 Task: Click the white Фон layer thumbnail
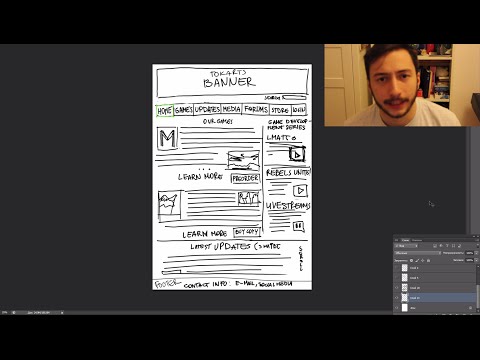(405, 308)
